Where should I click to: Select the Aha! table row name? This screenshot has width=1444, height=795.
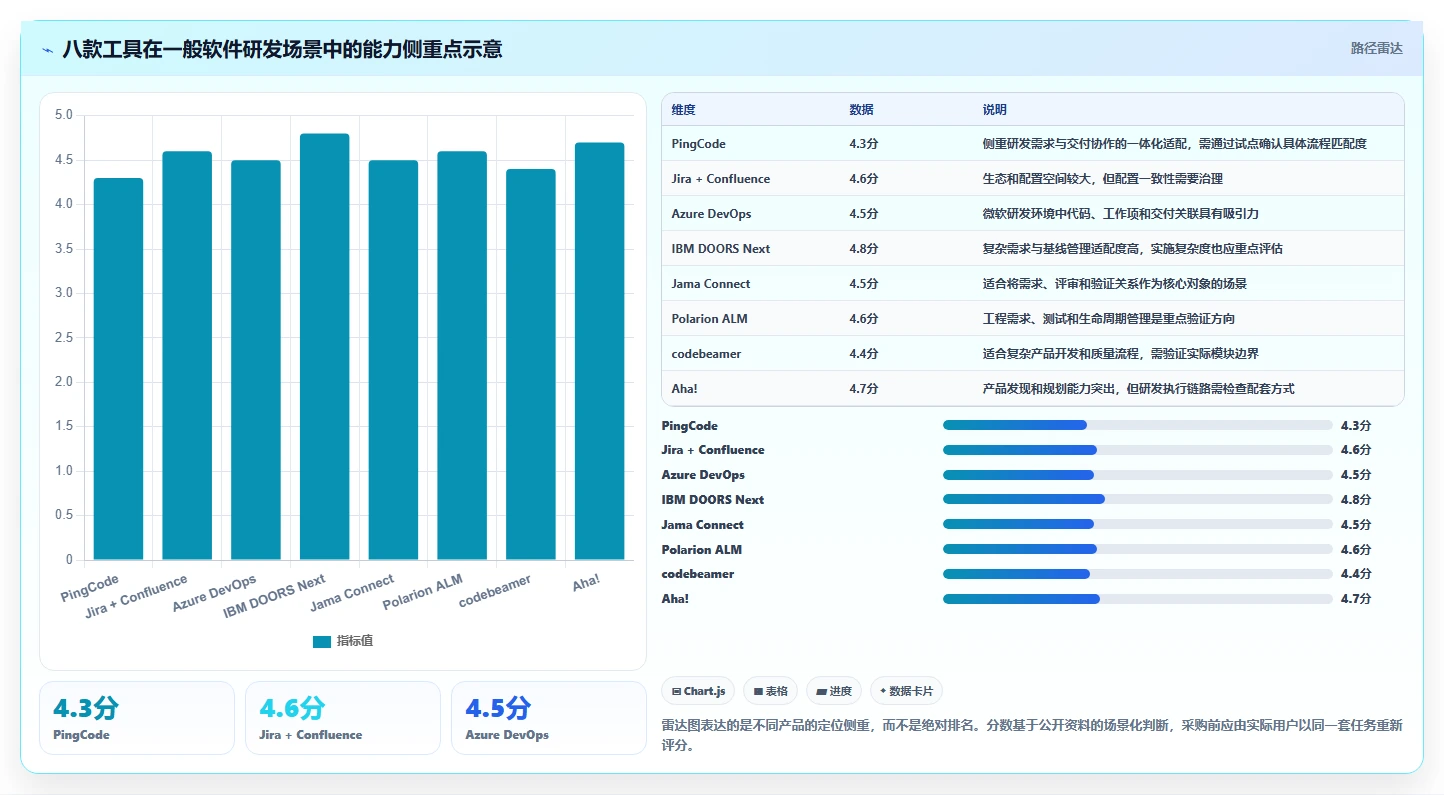[685, 389]
